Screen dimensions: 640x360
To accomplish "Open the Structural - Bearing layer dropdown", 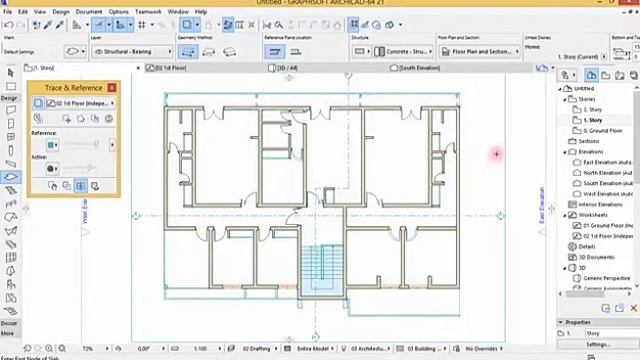I will (133, 52).
